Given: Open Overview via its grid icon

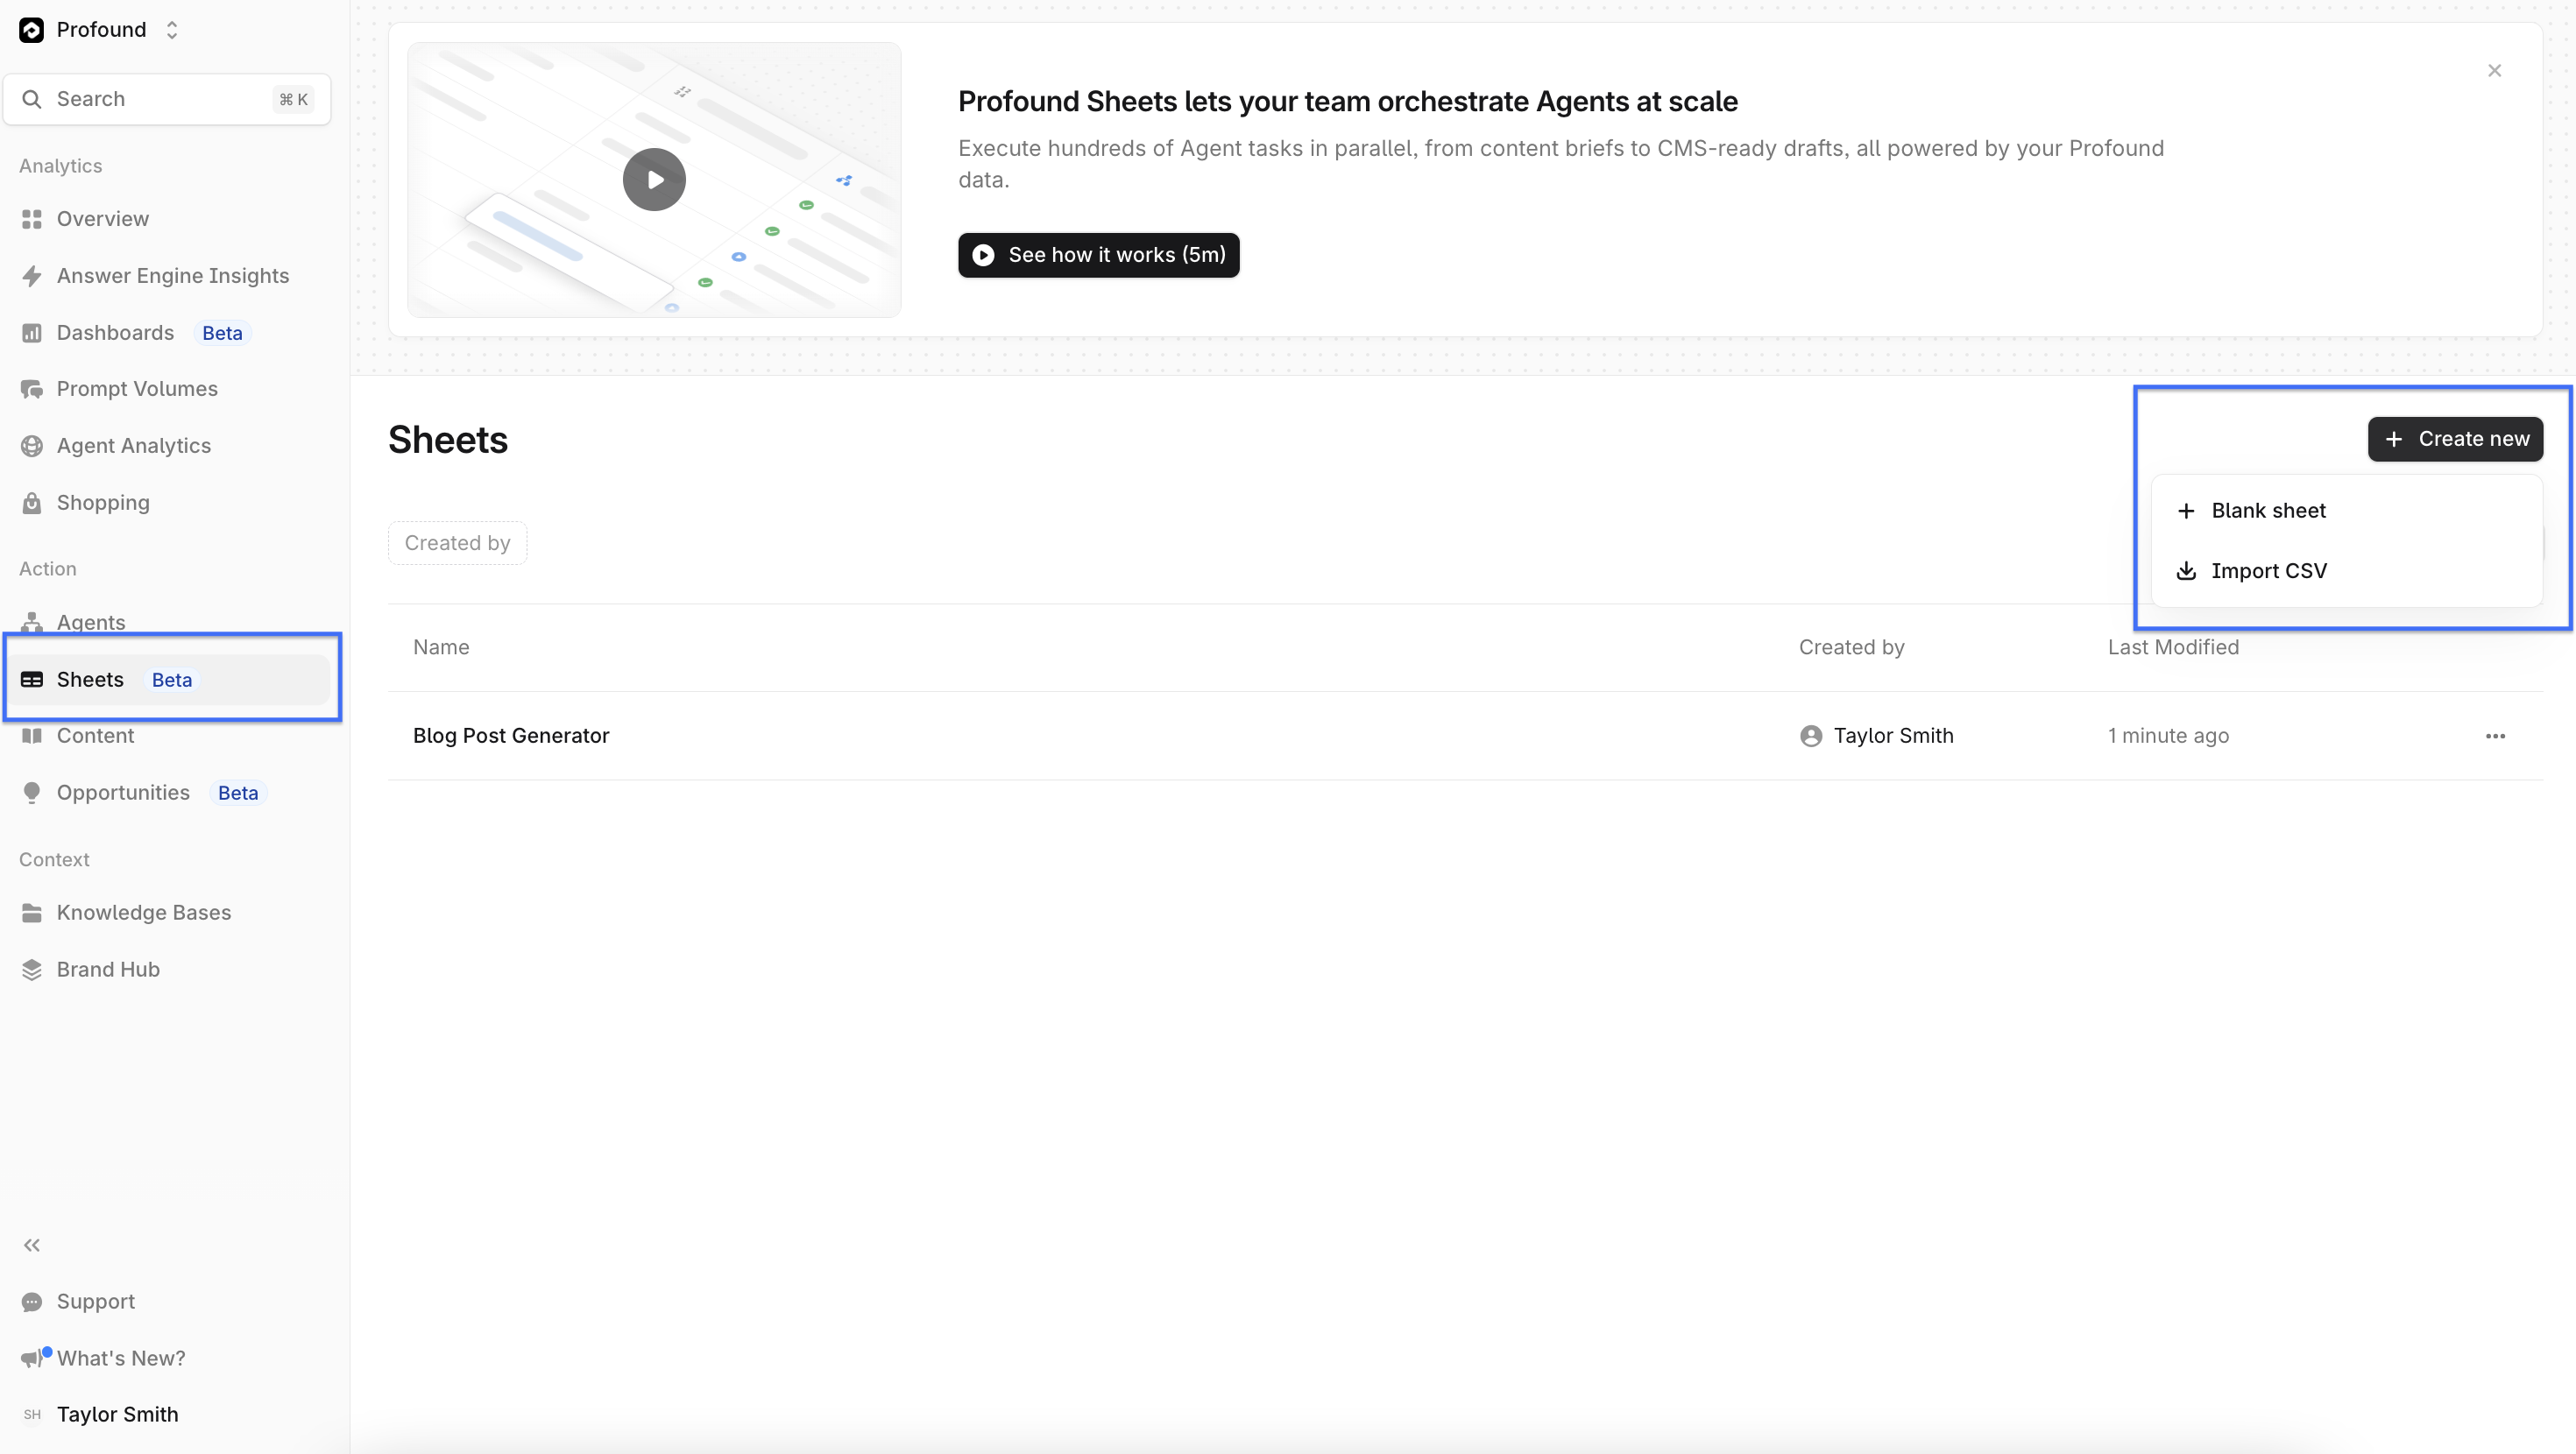Looking at the screenshot, I should coord(32,219).
